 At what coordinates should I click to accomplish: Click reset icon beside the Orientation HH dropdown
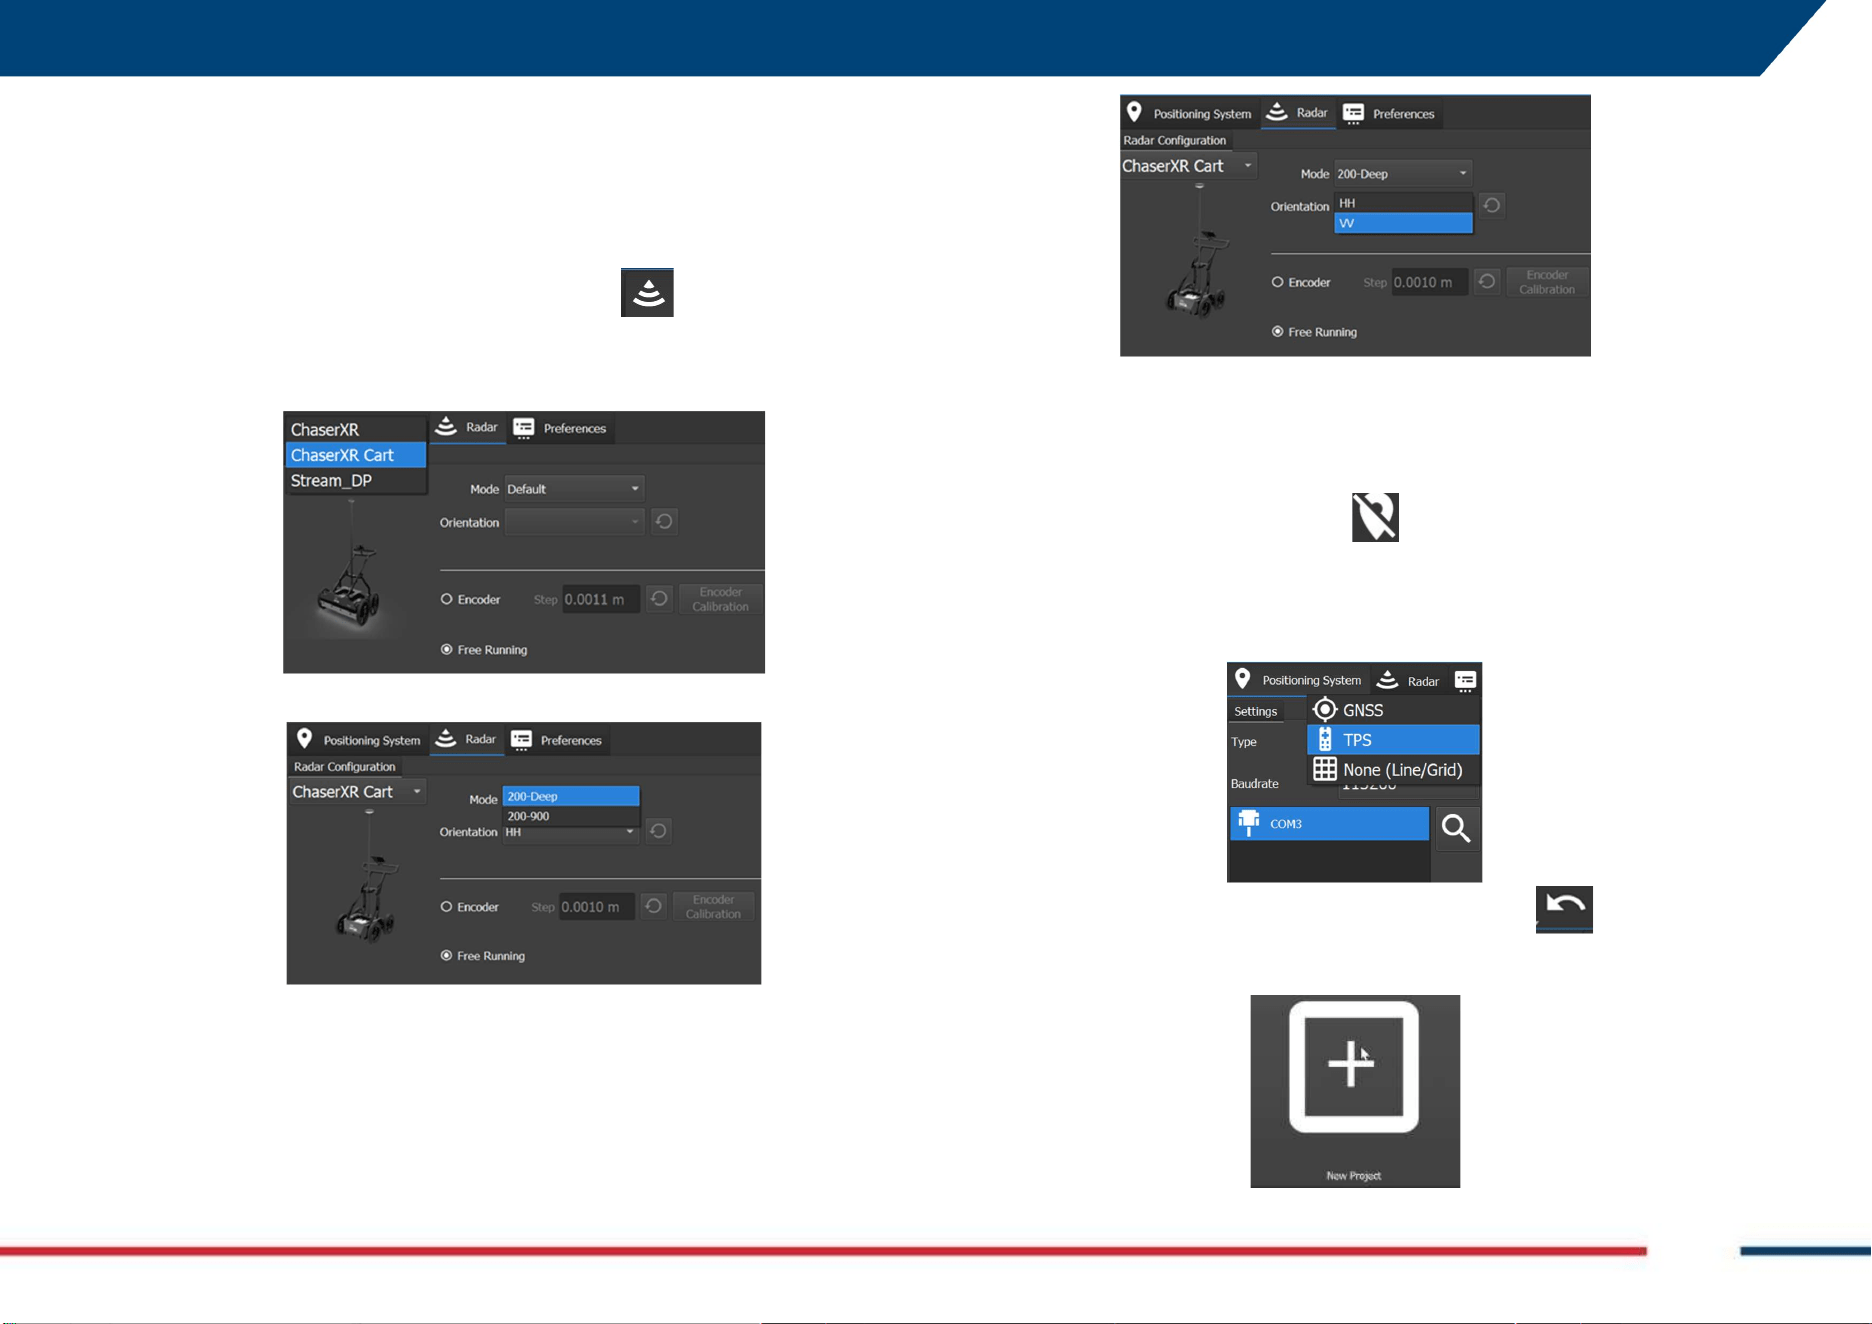coord(658,831)
